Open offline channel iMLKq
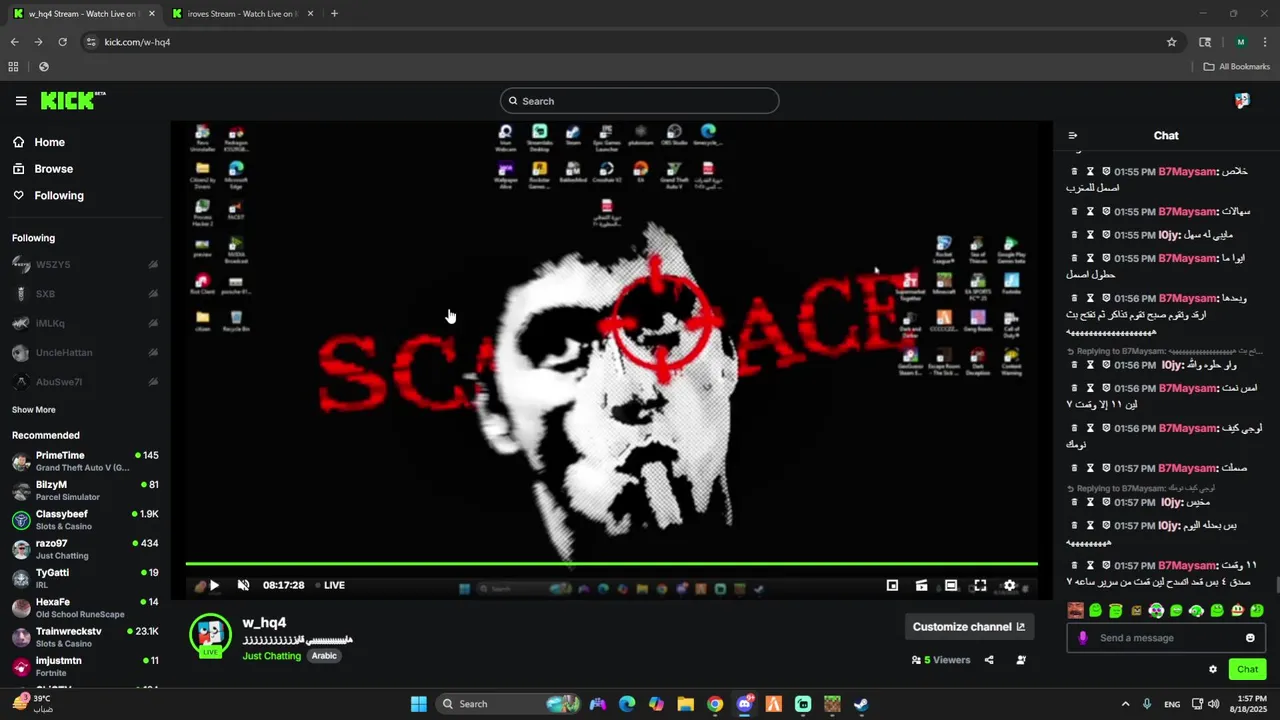 (85, 323)
